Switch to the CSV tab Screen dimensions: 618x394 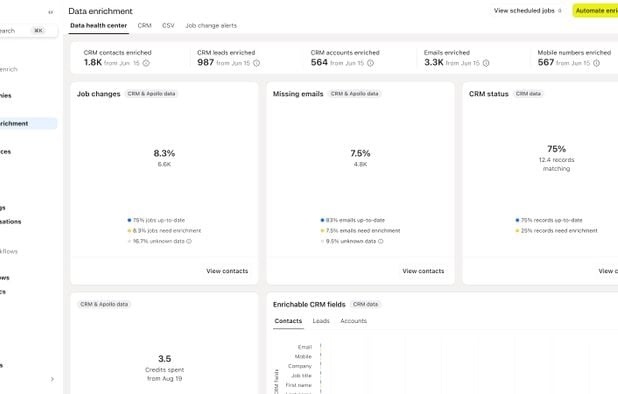coord(168,26)
